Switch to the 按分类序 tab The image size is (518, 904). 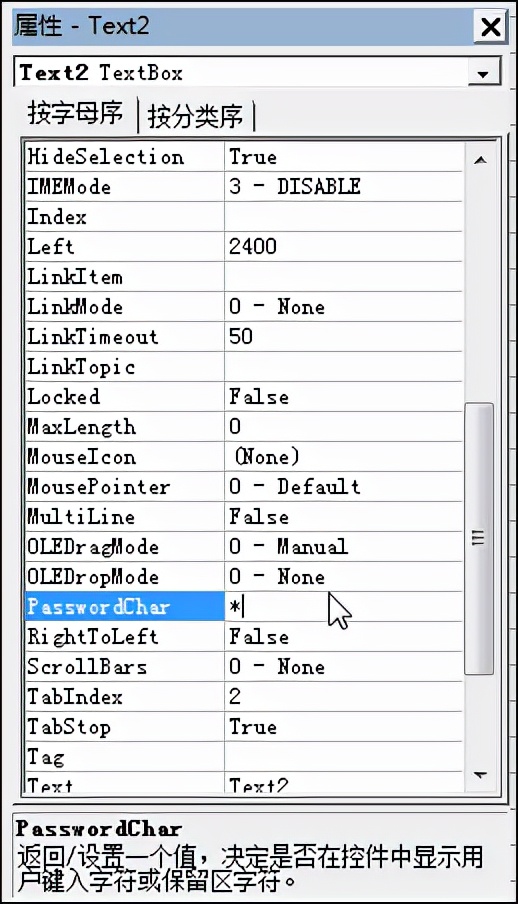coord(195,115)
